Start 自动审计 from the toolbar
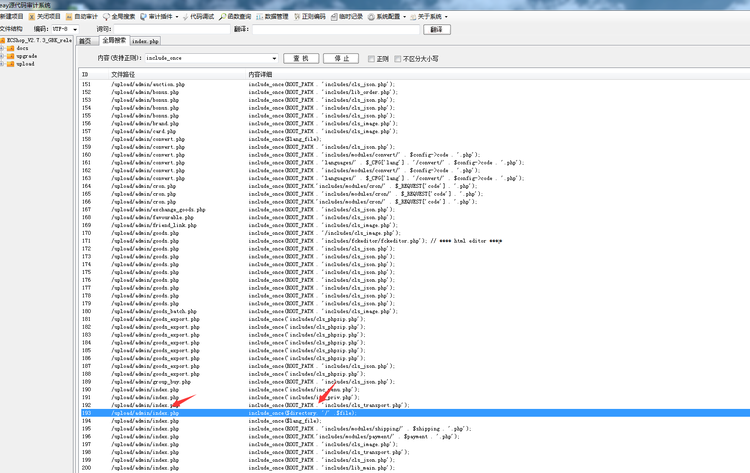Viewport: 750px width, 473px height. pos(82,17)
